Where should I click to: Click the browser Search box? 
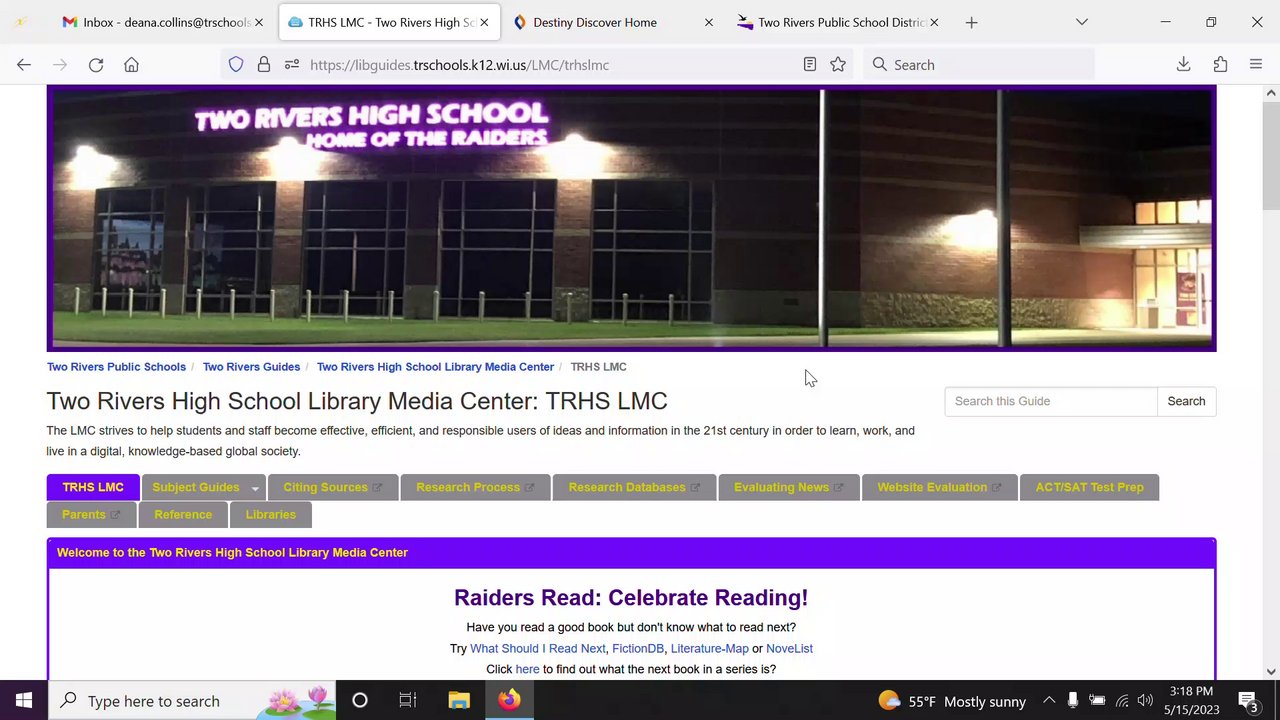[978, 65]
